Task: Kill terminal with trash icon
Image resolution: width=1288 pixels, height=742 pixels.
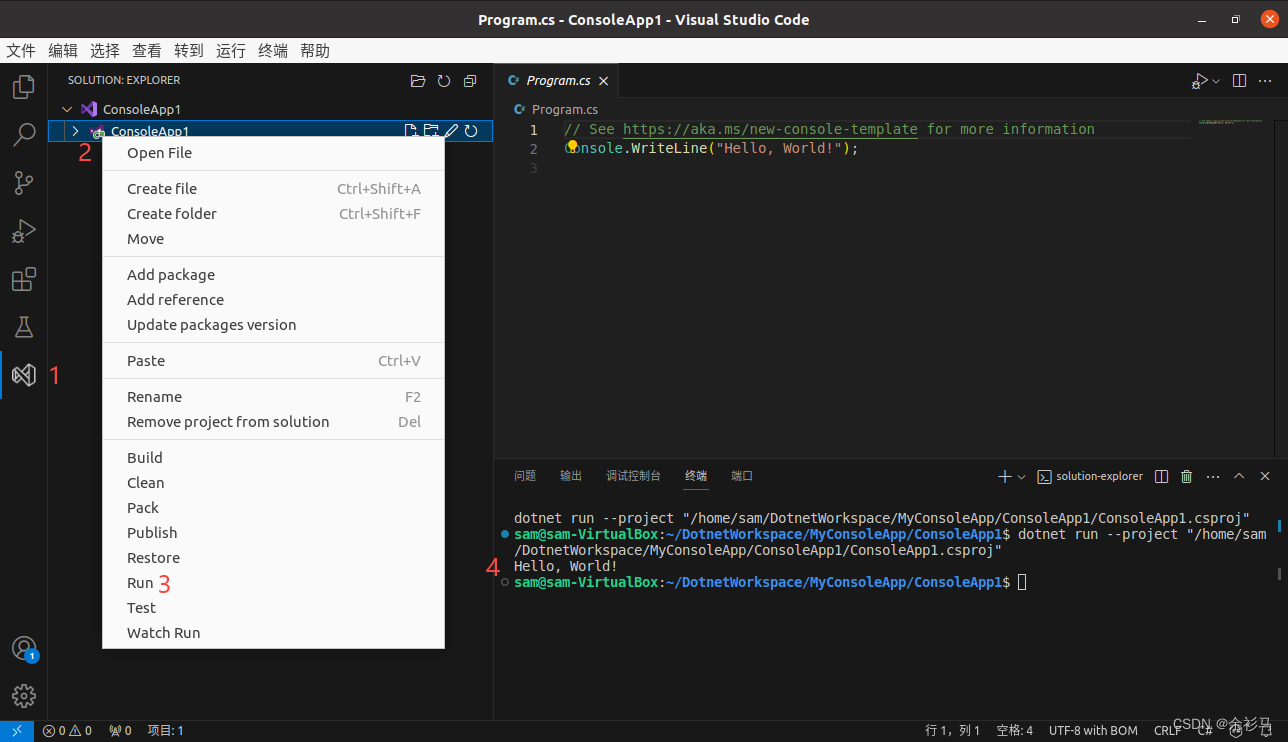Action: (1187, 477)
